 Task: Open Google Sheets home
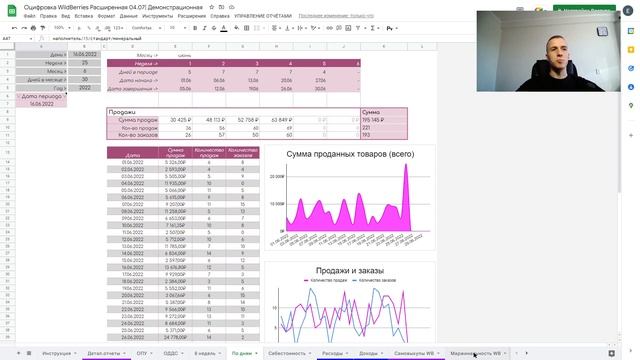point(12,11)
